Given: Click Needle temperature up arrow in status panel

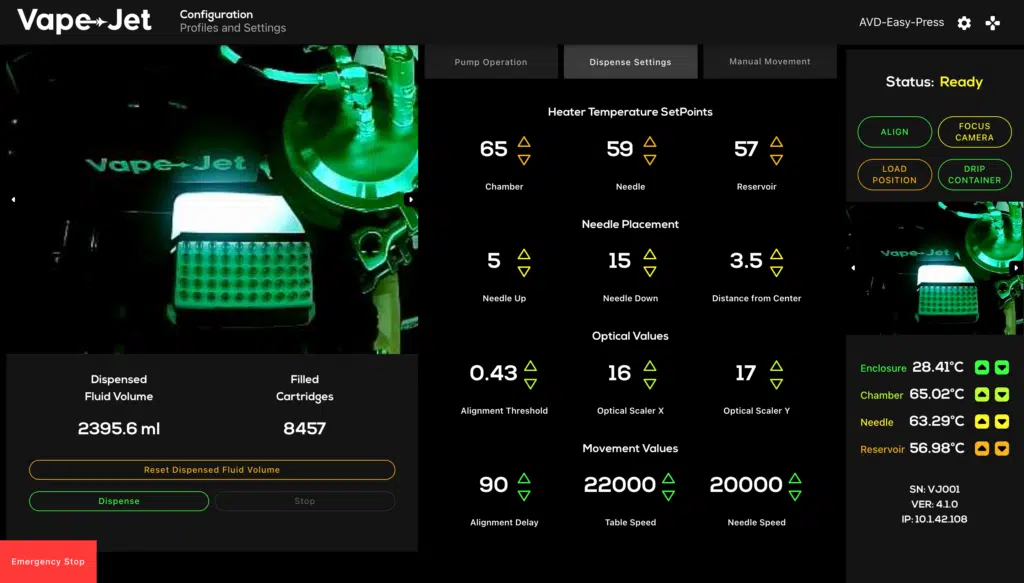Looking at the screenshot, I should [982, 422].
